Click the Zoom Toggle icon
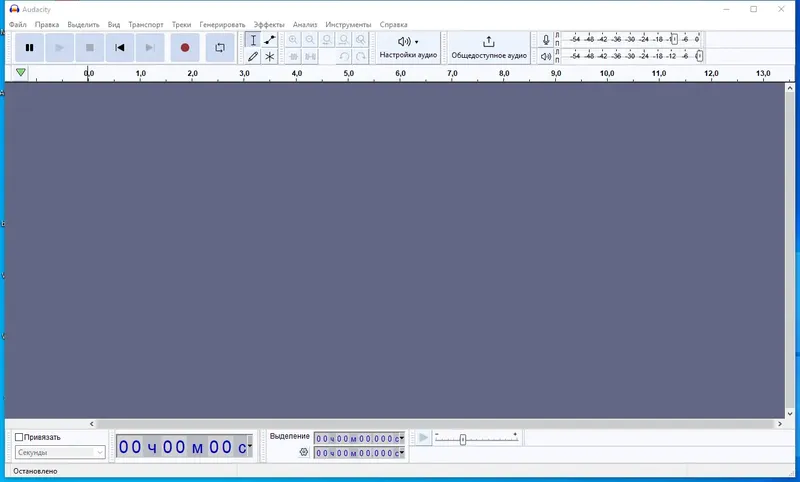The width and height of the screenshot is (800, 482). [361, 40]
